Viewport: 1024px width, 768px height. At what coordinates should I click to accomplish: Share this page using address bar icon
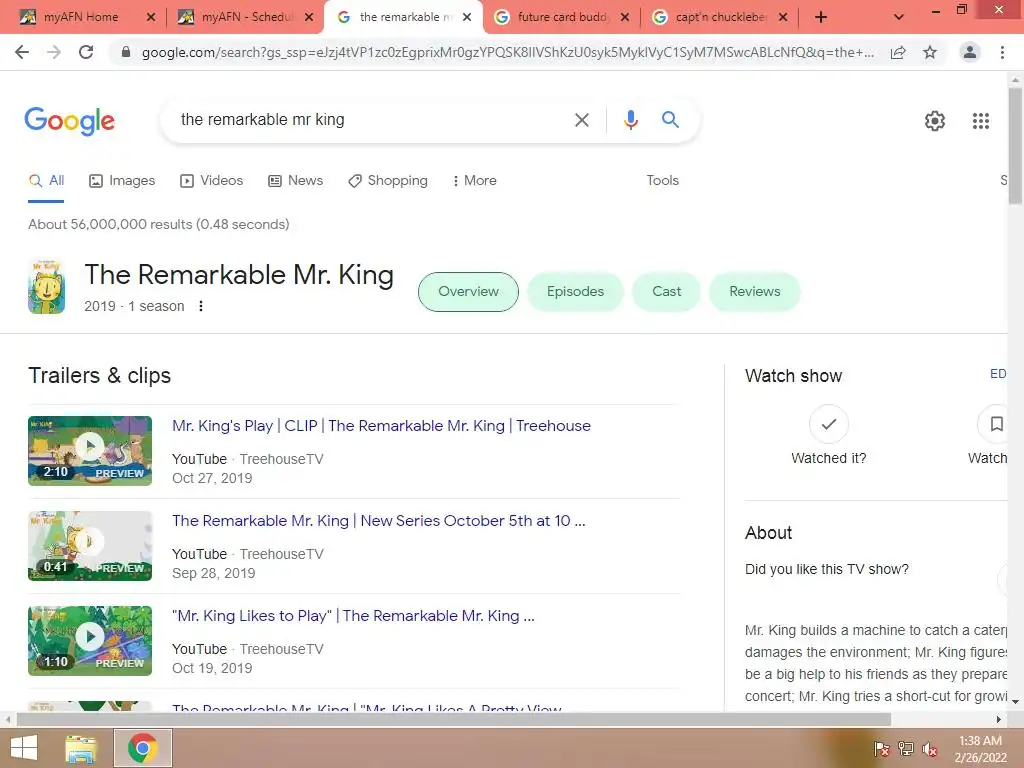coord(898,52)
